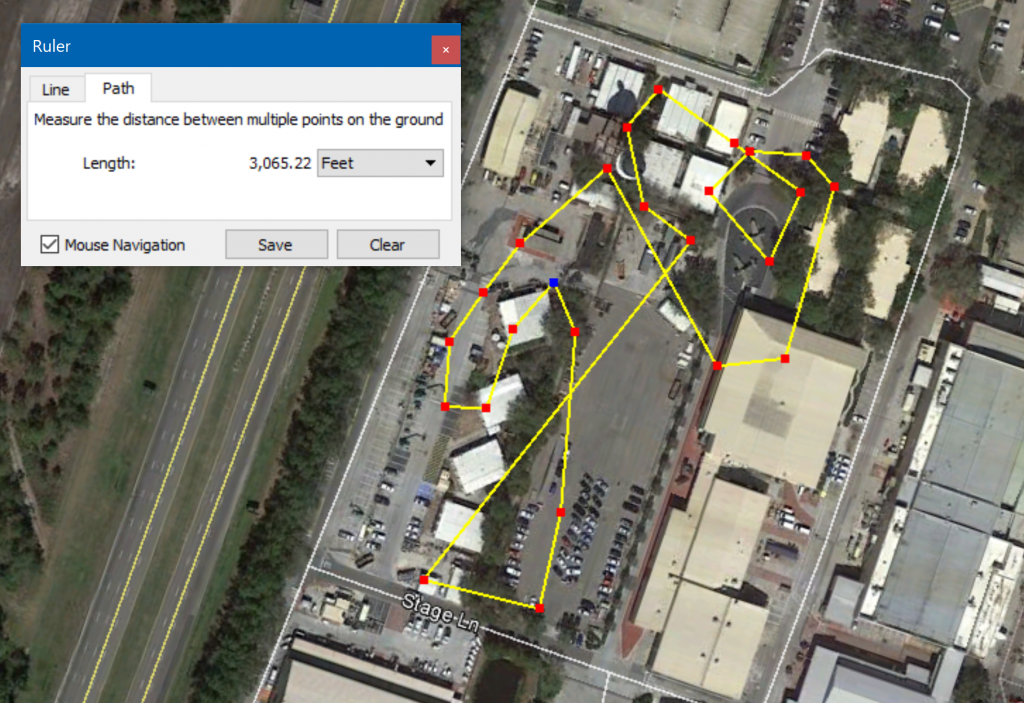Select the length value 3,065.22
This screenshot has height=703, width=1024.
[280, 163]
